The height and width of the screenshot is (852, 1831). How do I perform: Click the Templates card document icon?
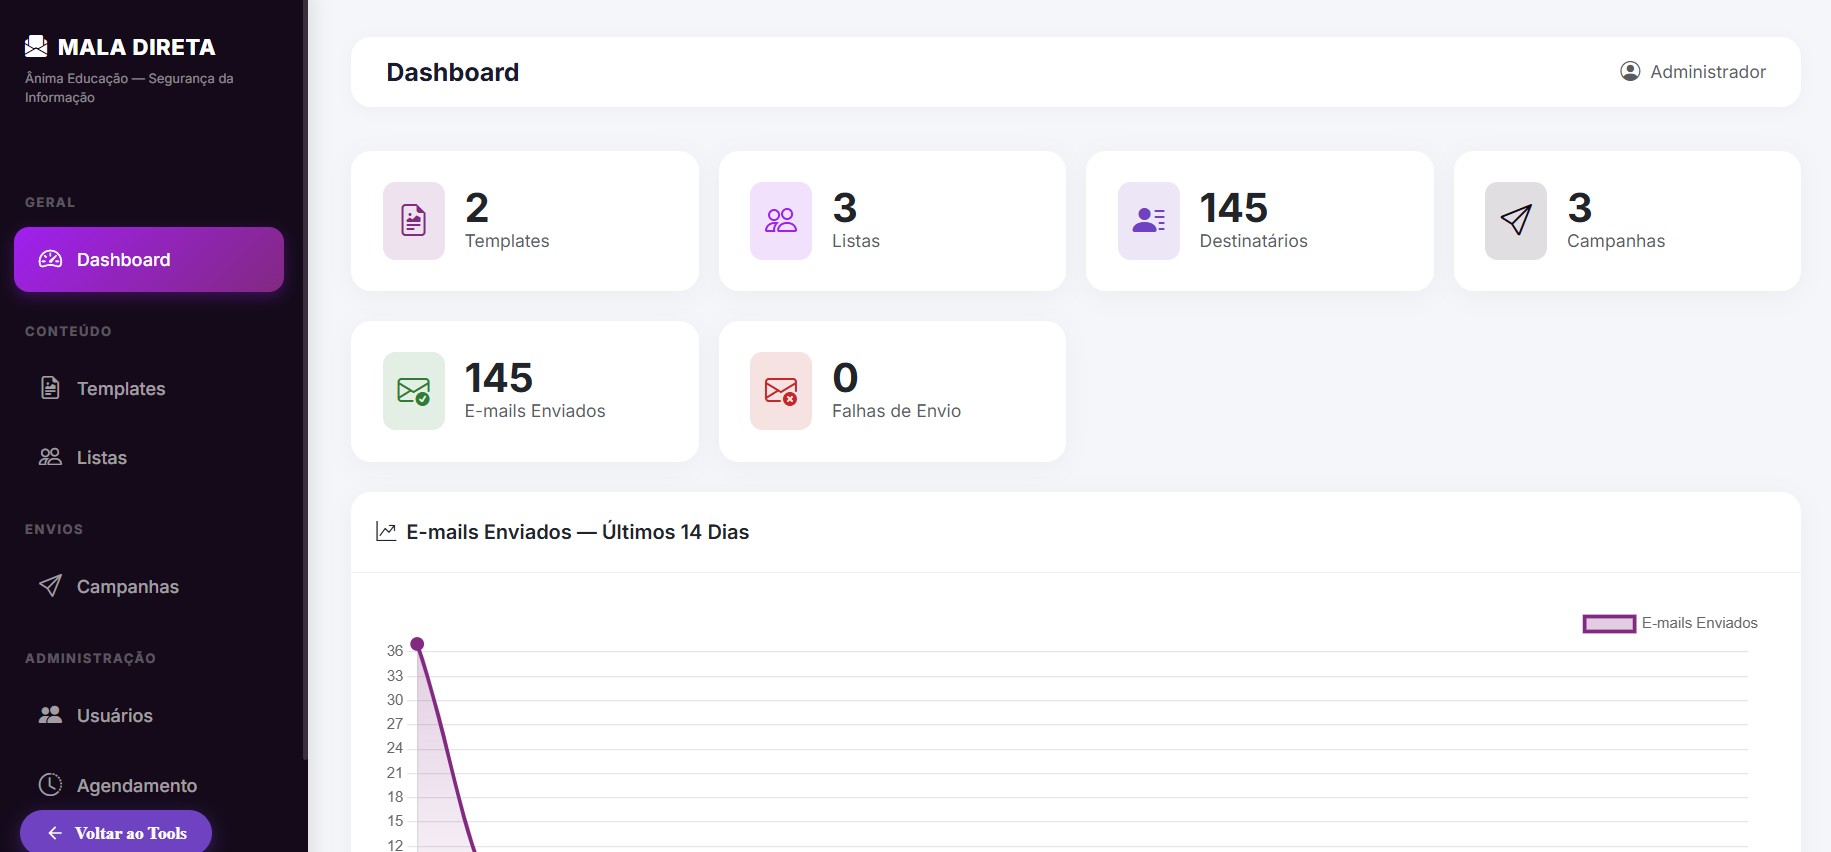click(414, 221)
